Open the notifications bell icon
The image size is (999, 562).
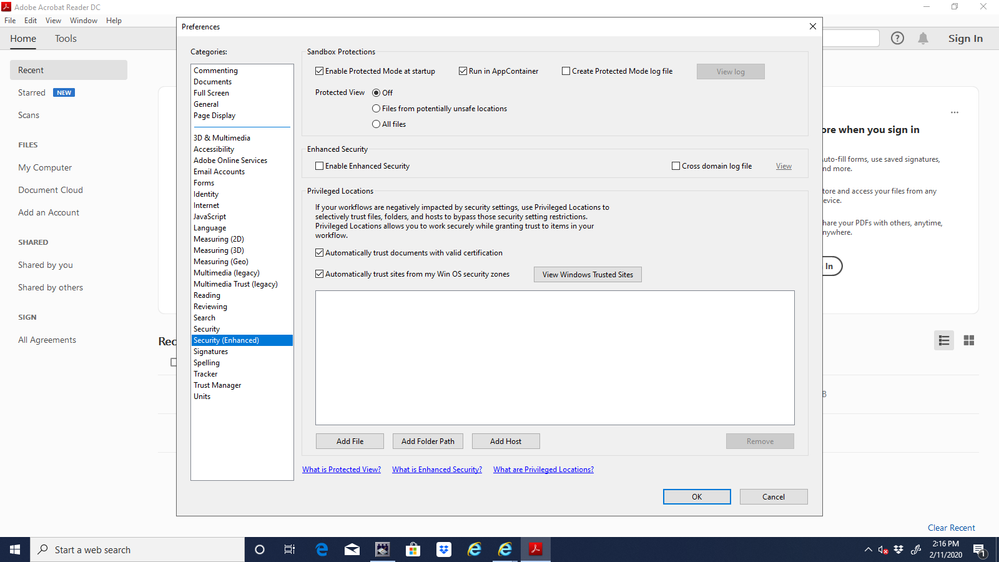923,38
